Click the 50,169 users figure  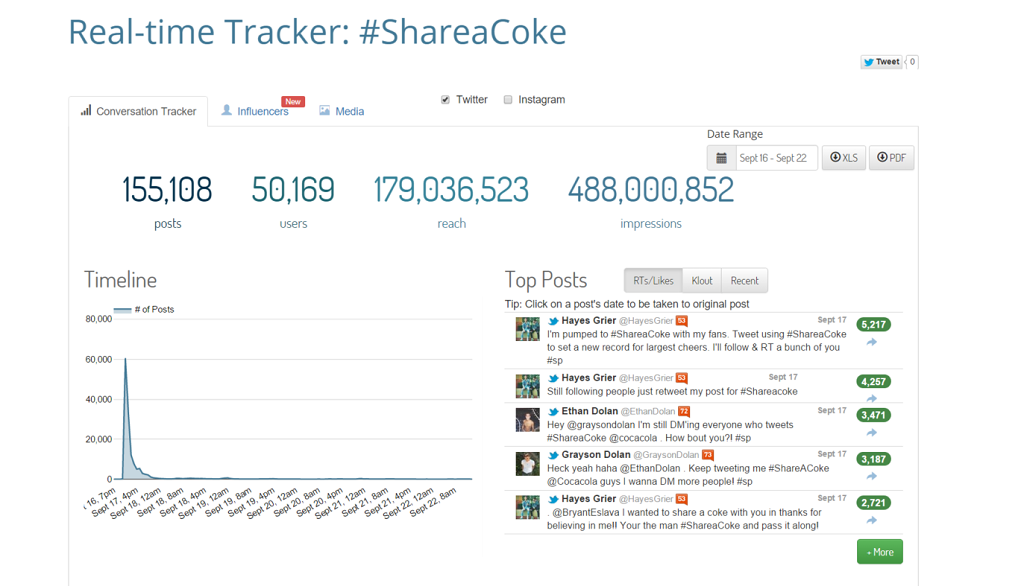(293, 189)
